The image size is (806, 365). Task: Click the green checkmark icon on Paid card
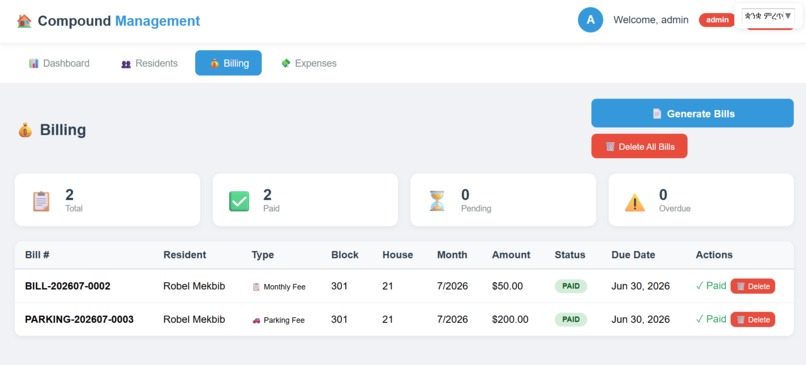point(239,201)
